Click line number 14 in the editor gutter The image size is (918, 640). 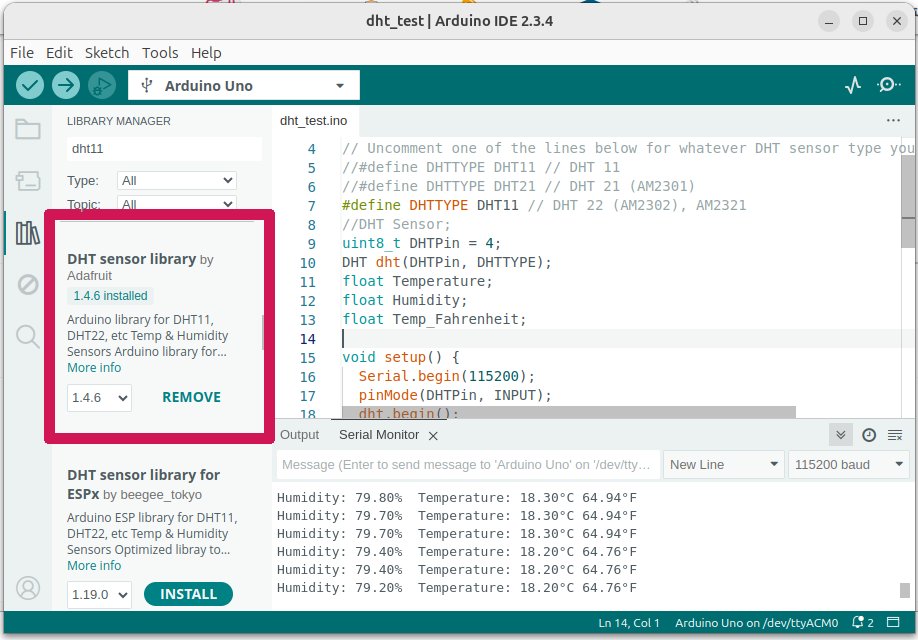point(308,339)
